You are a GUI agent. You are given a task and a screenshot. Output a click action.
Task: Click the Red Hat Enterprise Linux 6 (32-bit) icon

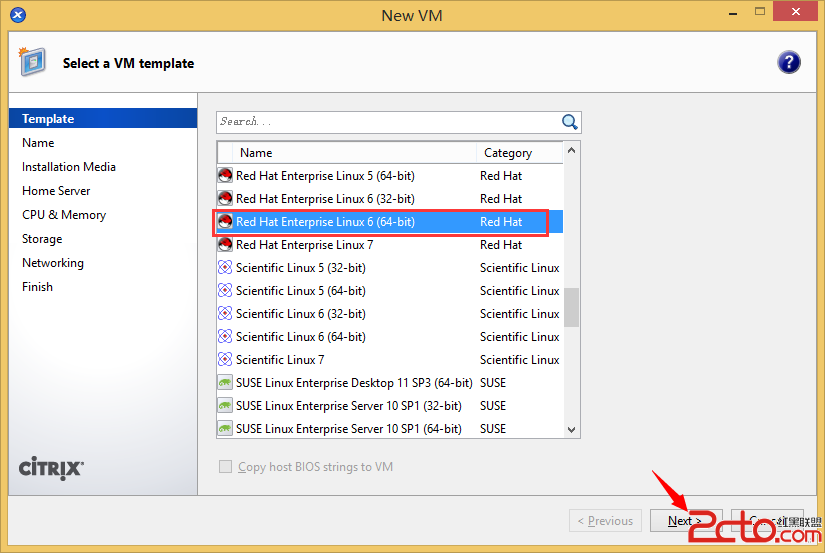[x=225, y=198]
